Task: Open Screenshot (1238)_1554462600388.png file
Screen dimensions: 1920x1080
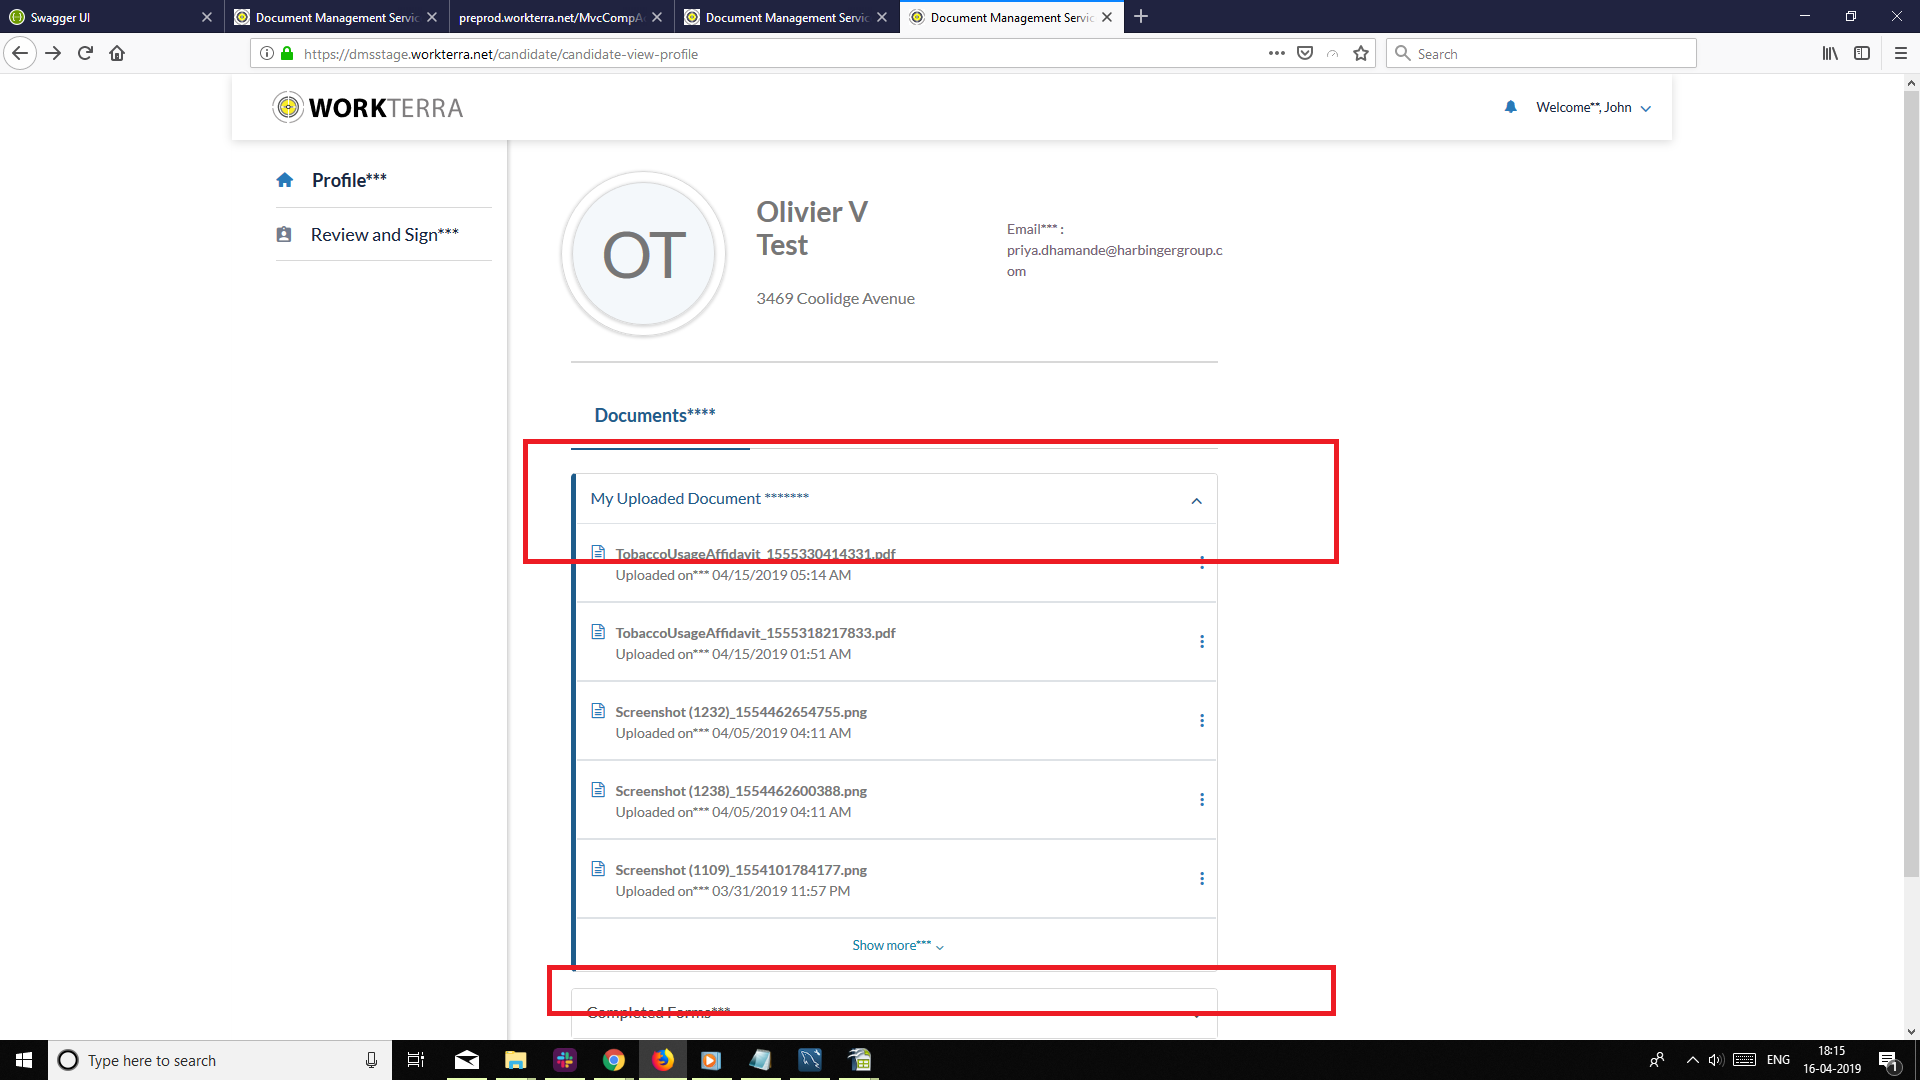Action: click(x=741, y=791)
